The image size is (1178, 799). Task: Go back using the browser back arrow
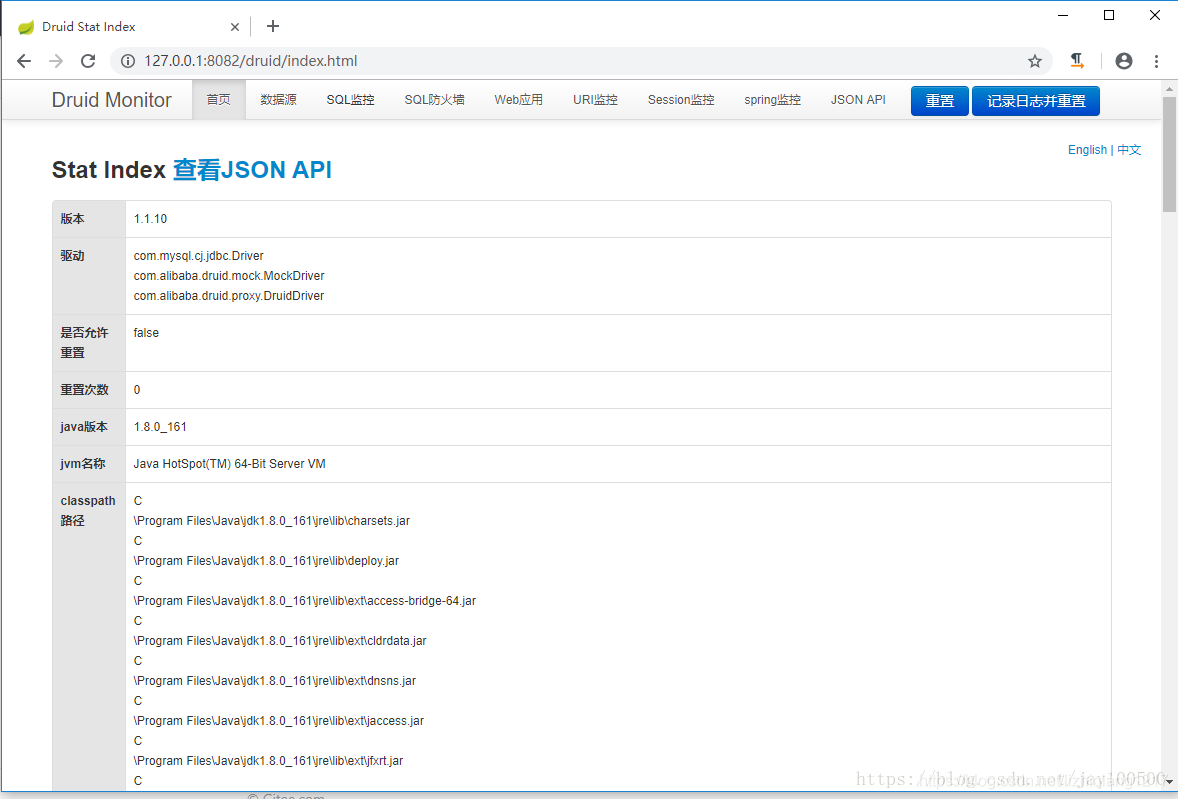tap(24, 61)
